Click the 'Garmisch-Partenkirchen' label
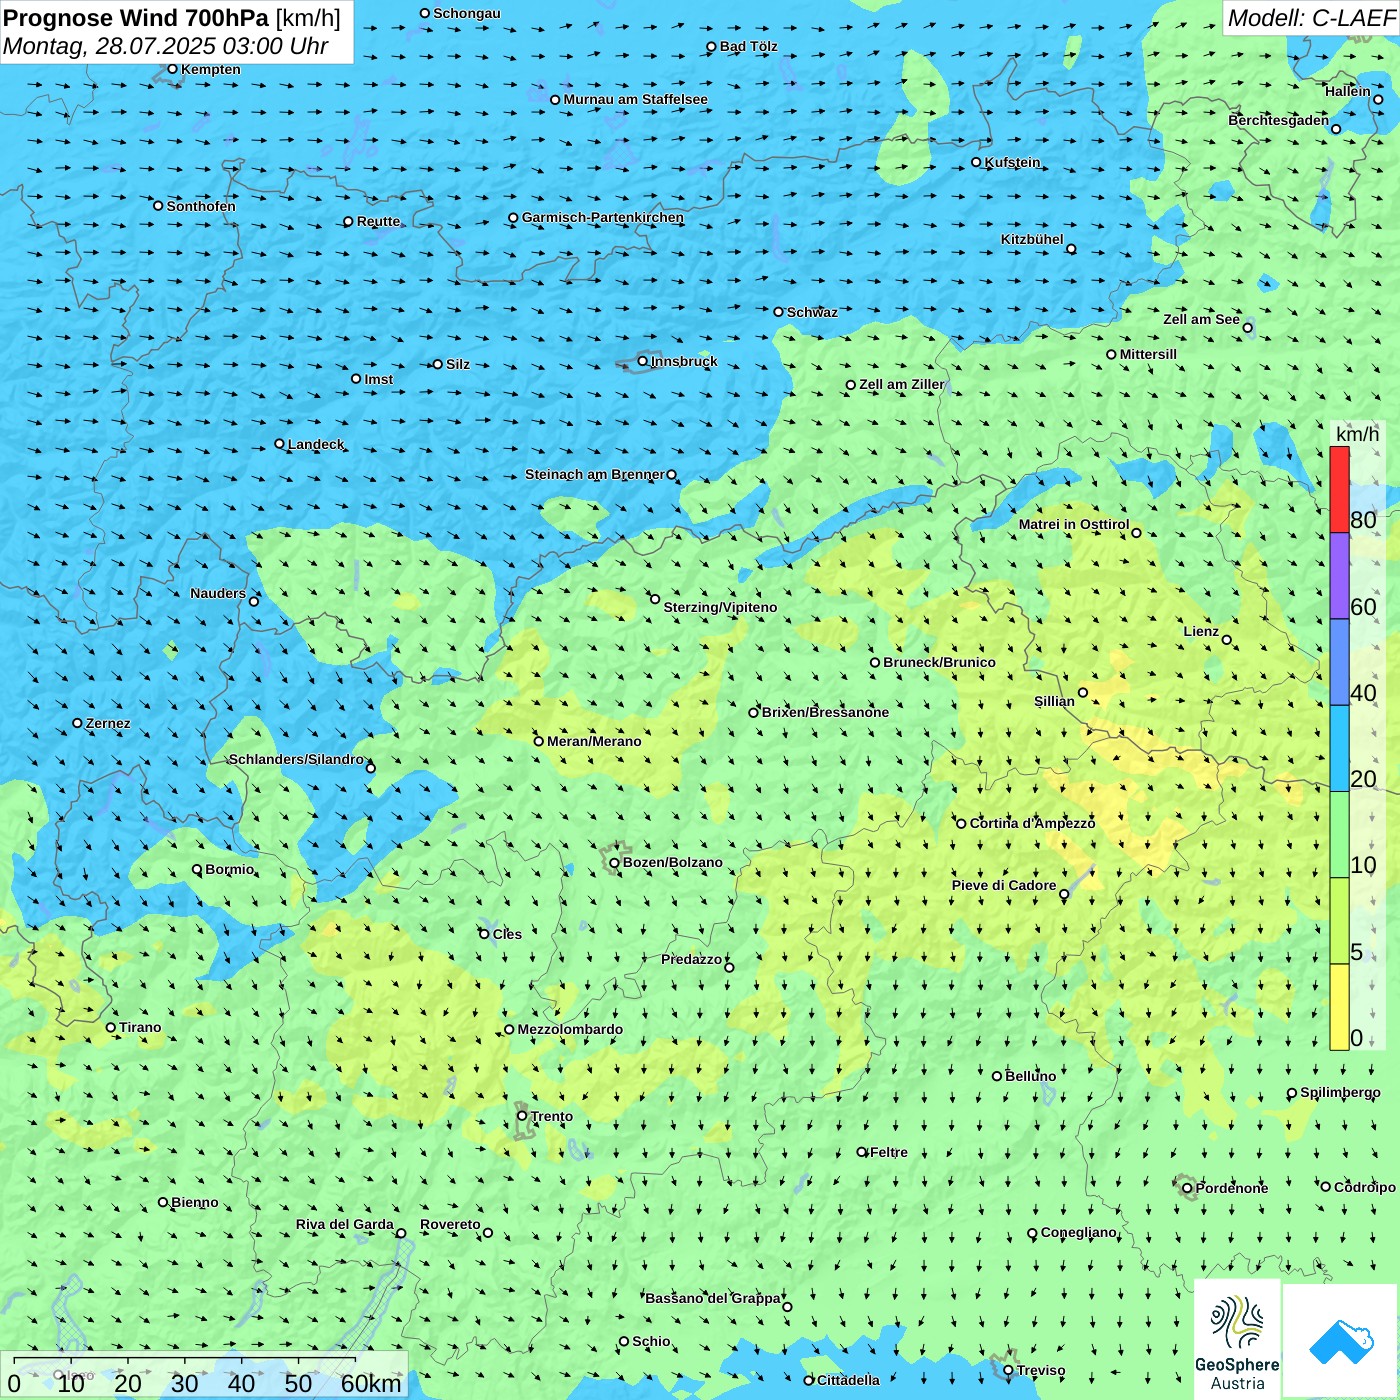Viewport: 1400px width, 1400px height. [x=603, y=217]
